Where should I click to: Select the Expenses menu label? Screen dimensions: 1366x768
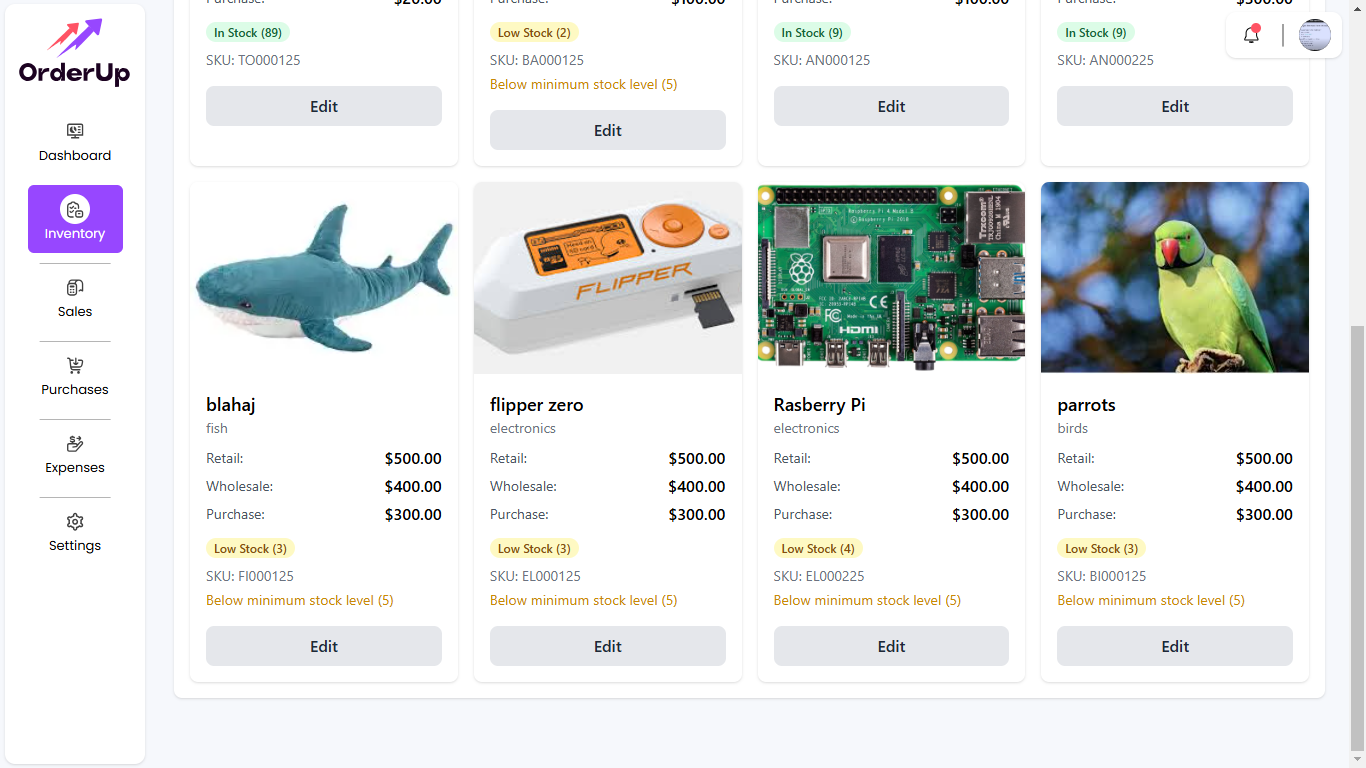coord(75,467)
